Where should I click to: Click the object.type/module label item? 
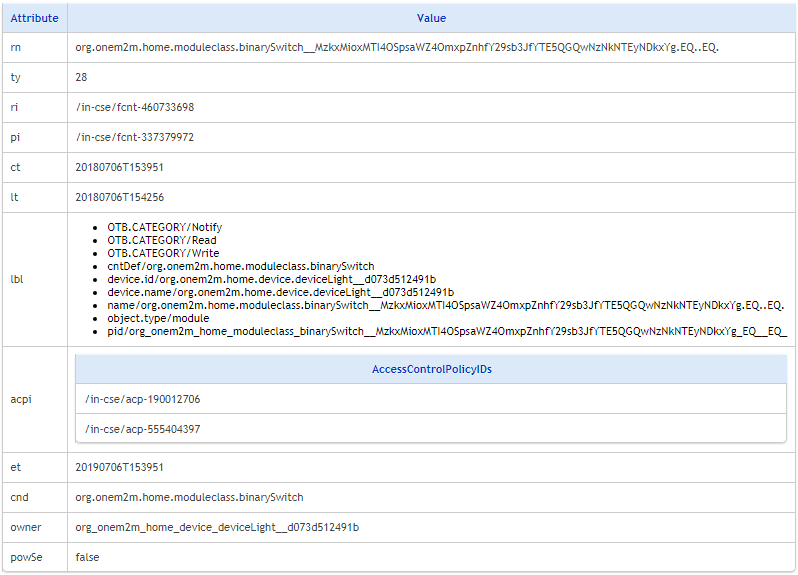158,318
